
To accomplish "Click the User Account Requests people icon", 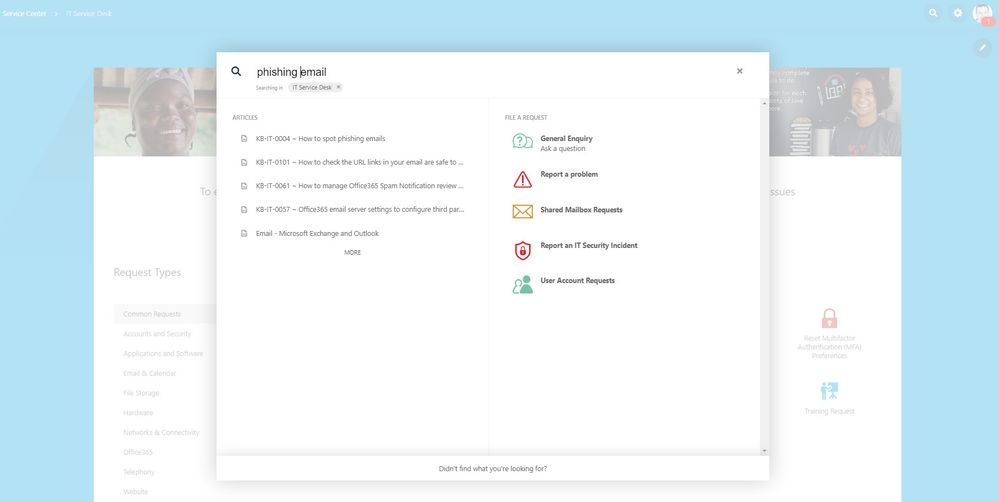I will pyautogui.click(x=522, y=284).
